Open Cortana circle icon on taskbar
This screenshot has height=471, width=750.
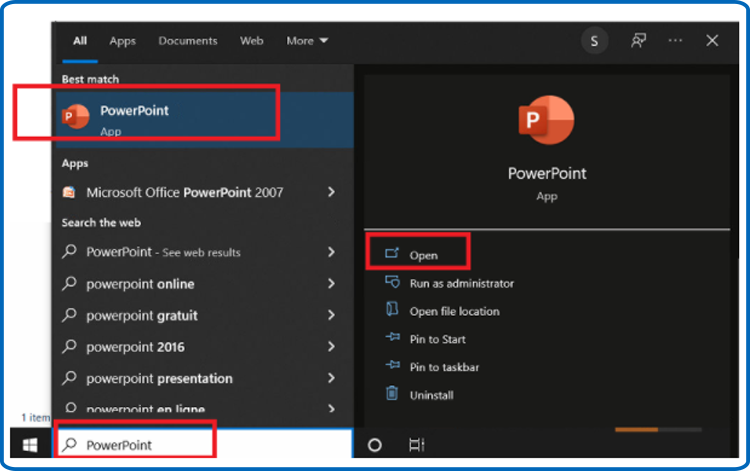click(x=375, y=445)
